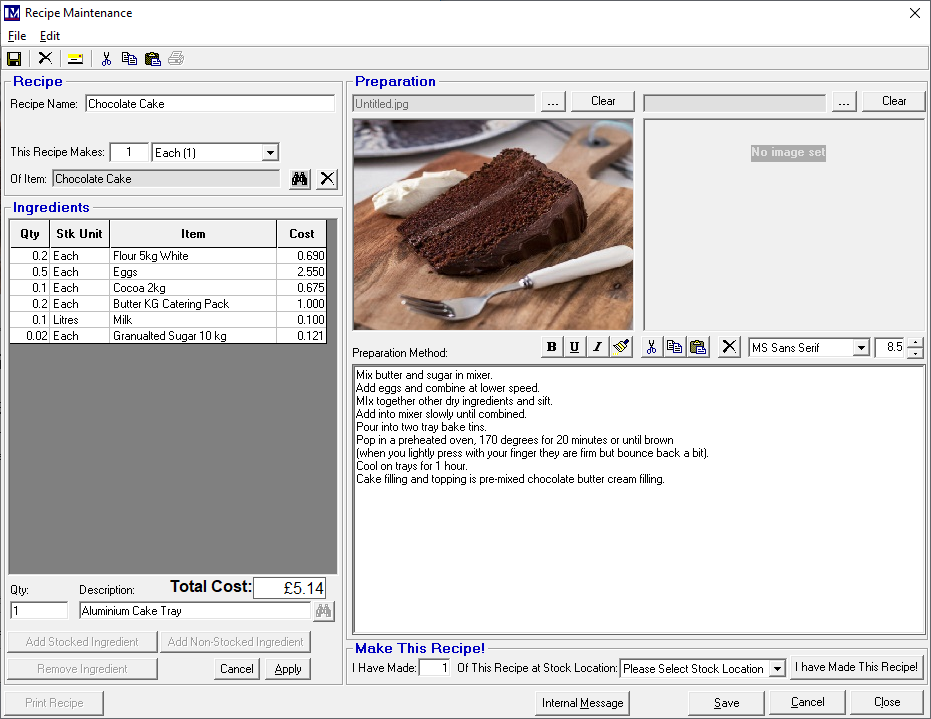Viewport: 931px width, 719px height.
Task: Clear the Of Item field with X icon
Action: 327,179
